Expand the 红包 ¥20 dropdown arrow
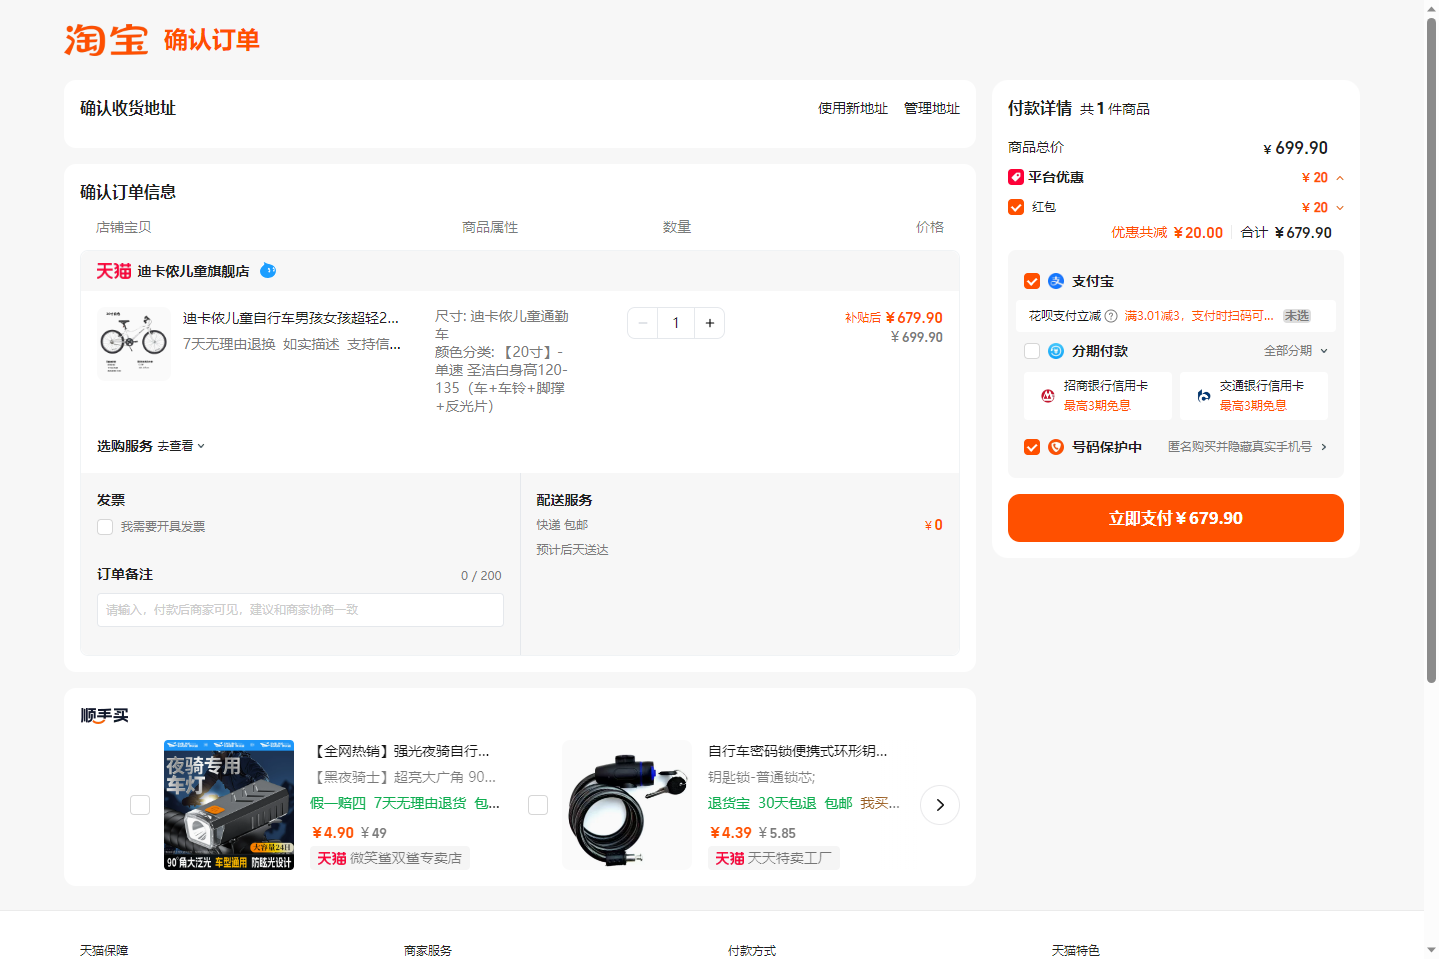 point(1340,208)
